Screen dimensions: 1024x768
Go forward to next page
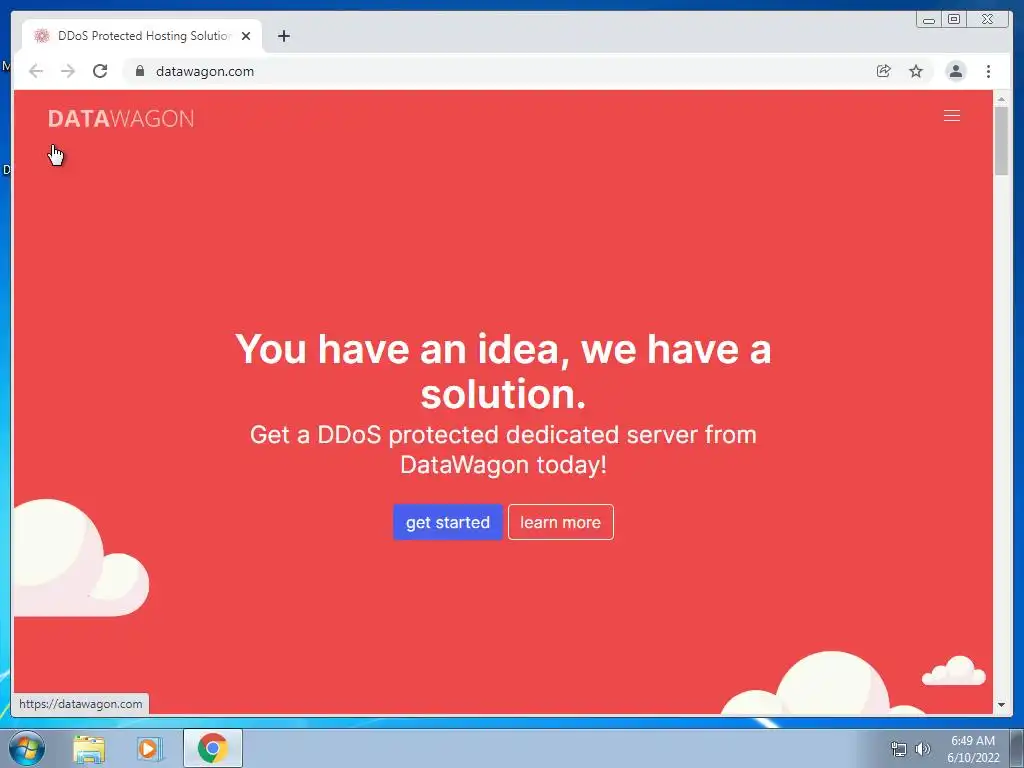68,71
